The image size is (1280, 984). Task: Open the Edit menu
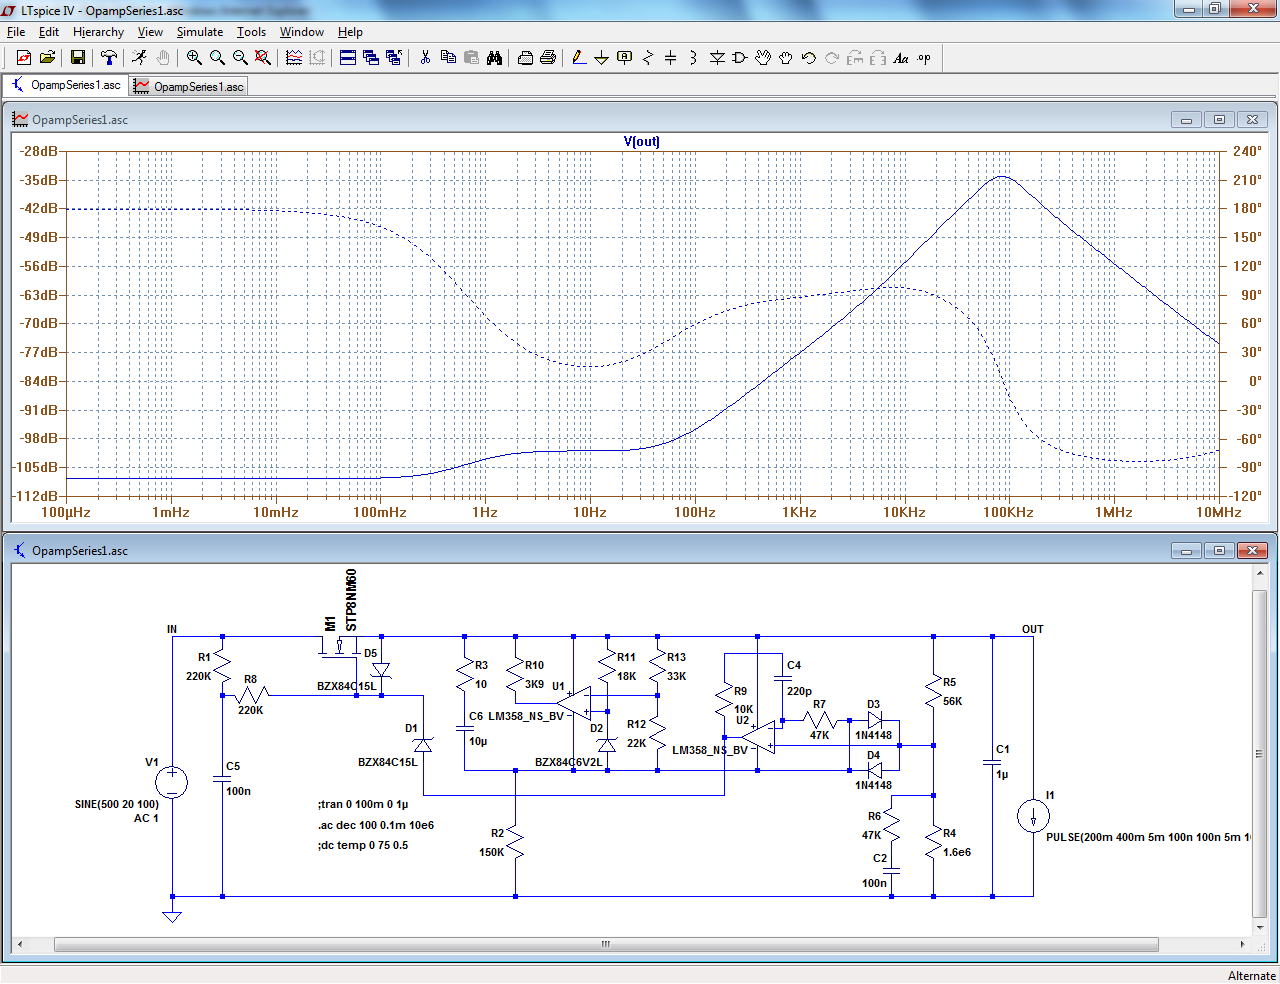pos(49,32)
